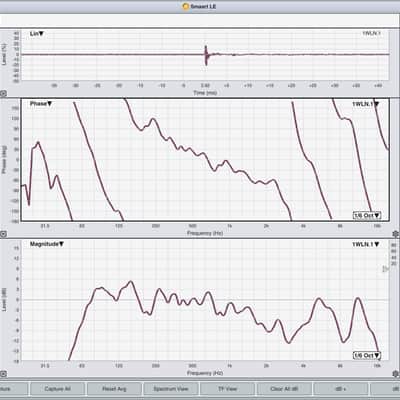Viewport: 400px width, 400px height.
Task: Click the coherence threshold marker
Action: (385, 269)
